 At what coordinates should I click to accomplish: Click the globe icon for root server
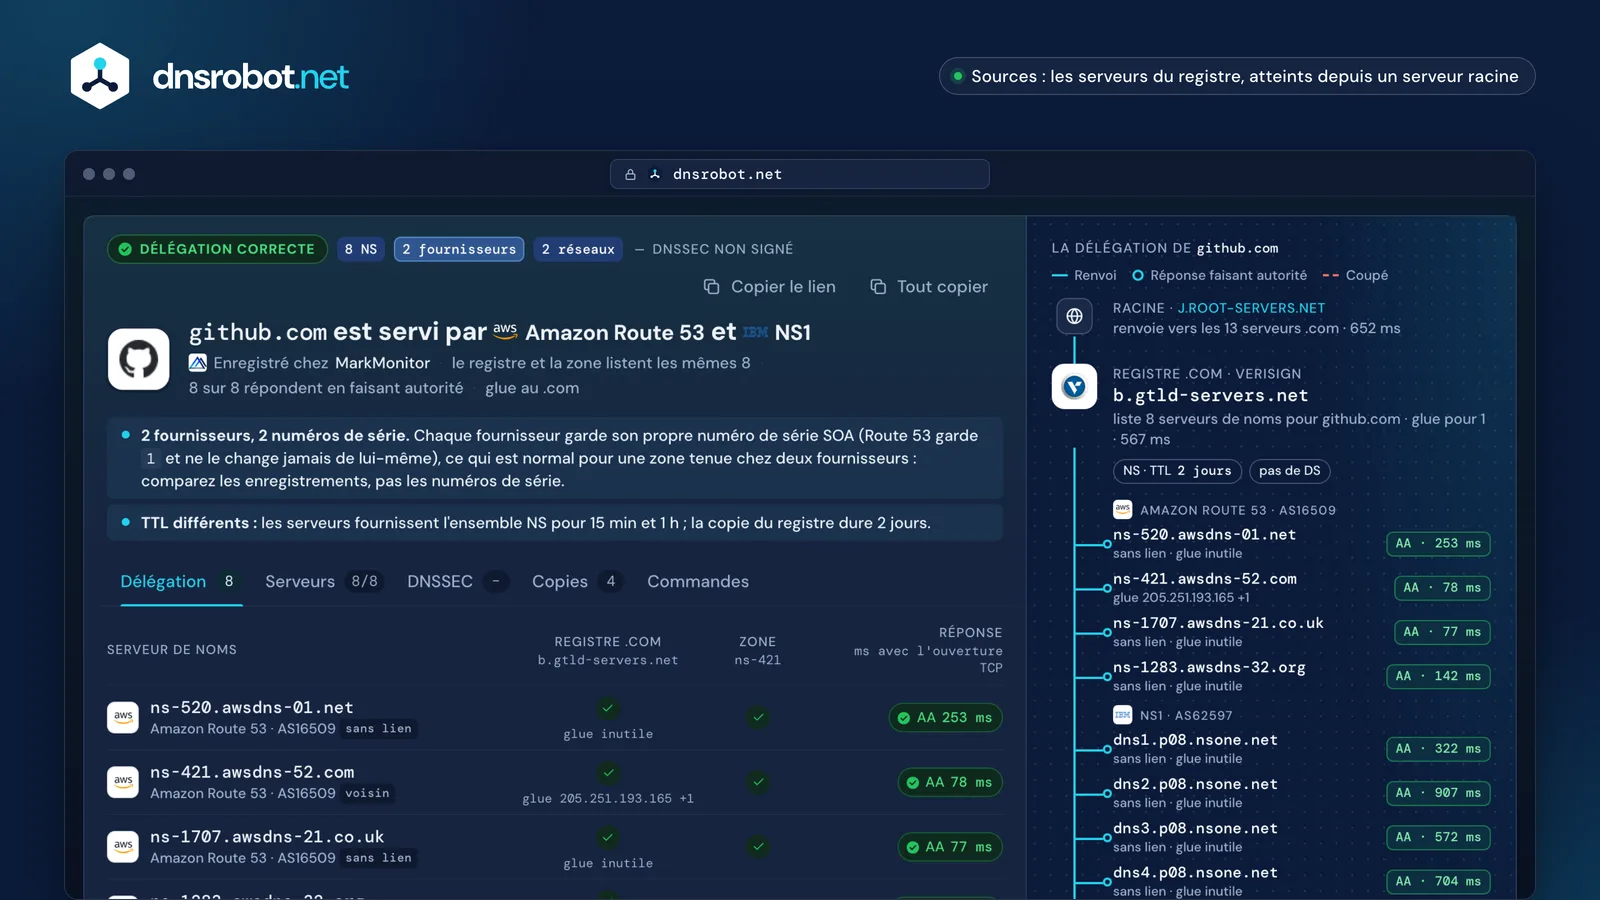pyautogui.click(x=1074, y=316)
